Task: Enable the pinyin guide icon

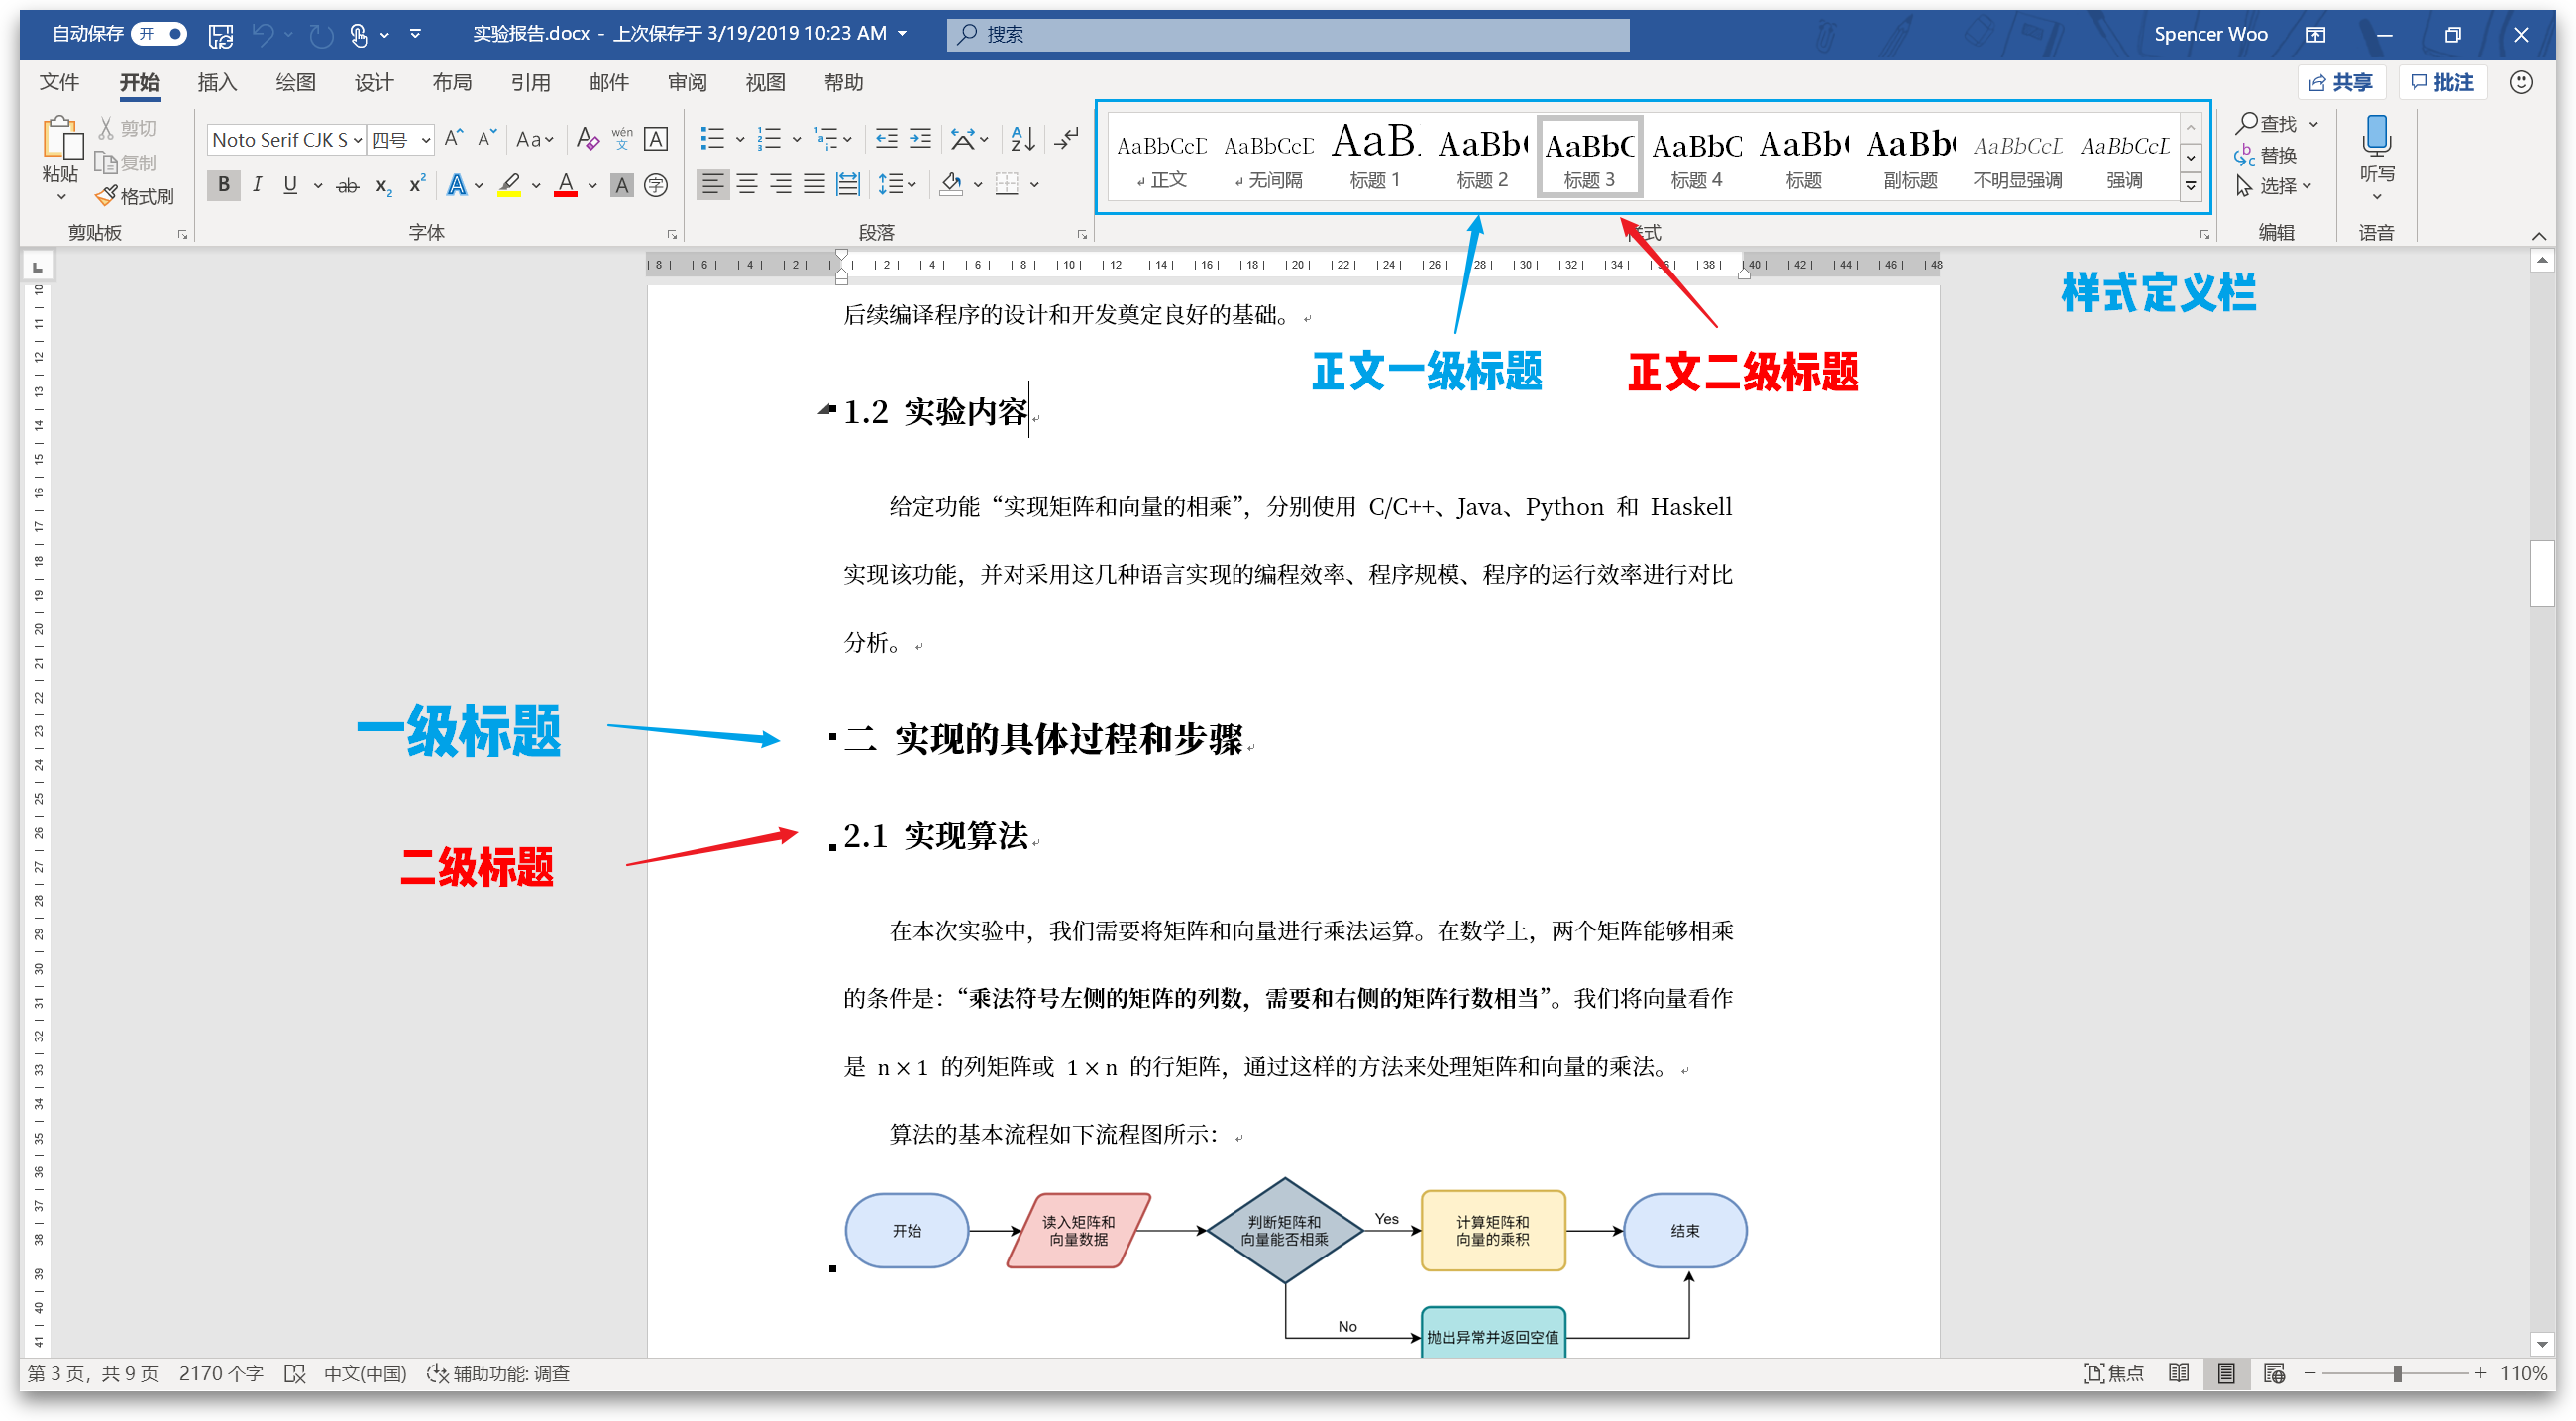Action: coord(622,139)
